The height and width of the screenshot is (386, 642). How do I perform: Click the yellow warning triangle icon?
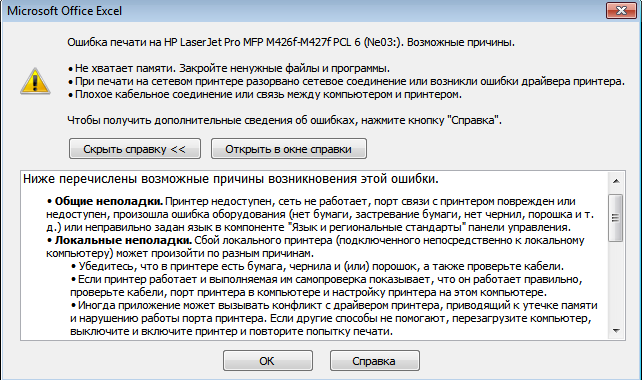(x=35, y=81)
